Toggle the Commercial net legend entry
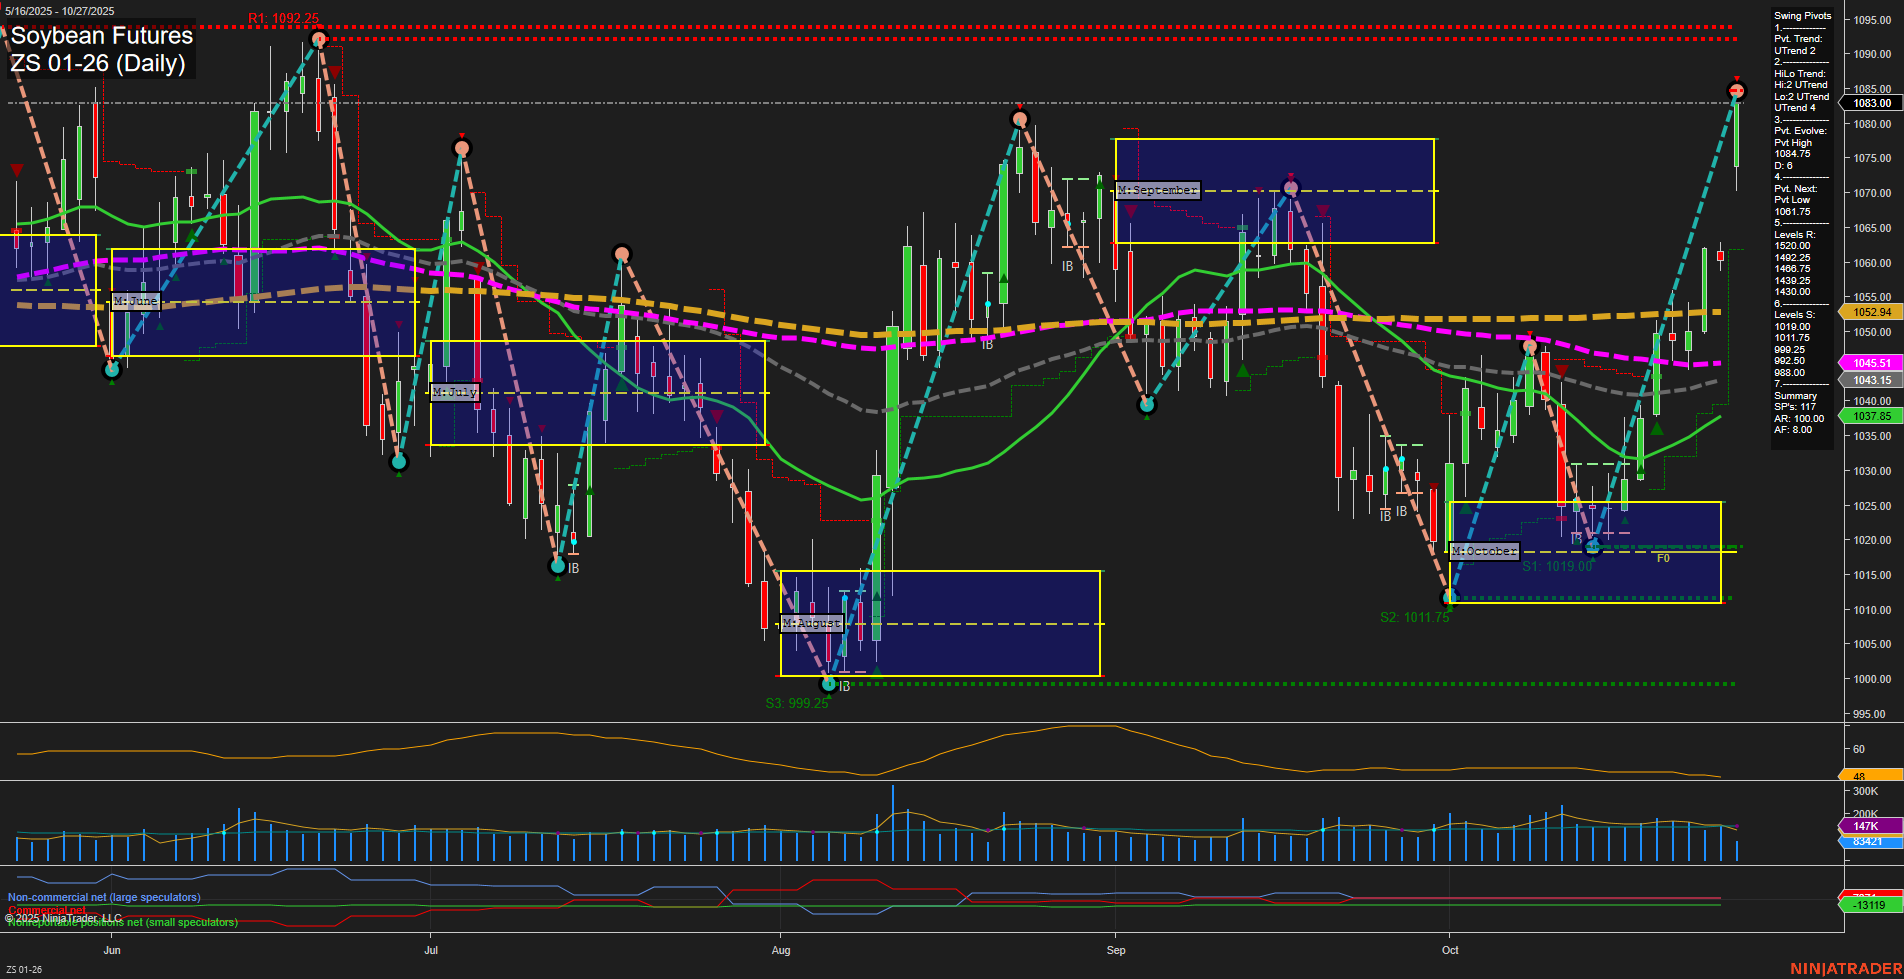Screen dimensions: 1904x979 coord(44,910)
